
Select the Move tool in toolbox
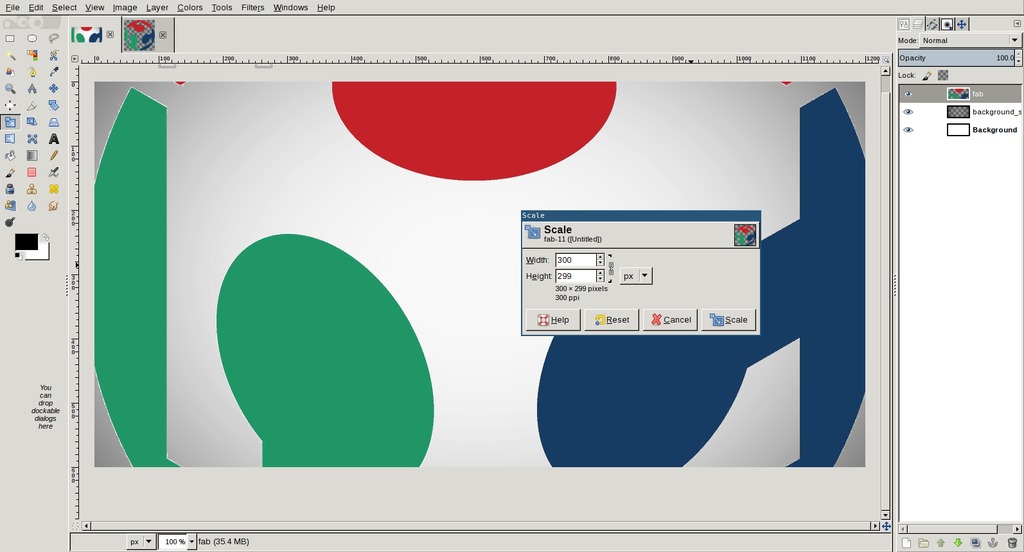(54, 88)
